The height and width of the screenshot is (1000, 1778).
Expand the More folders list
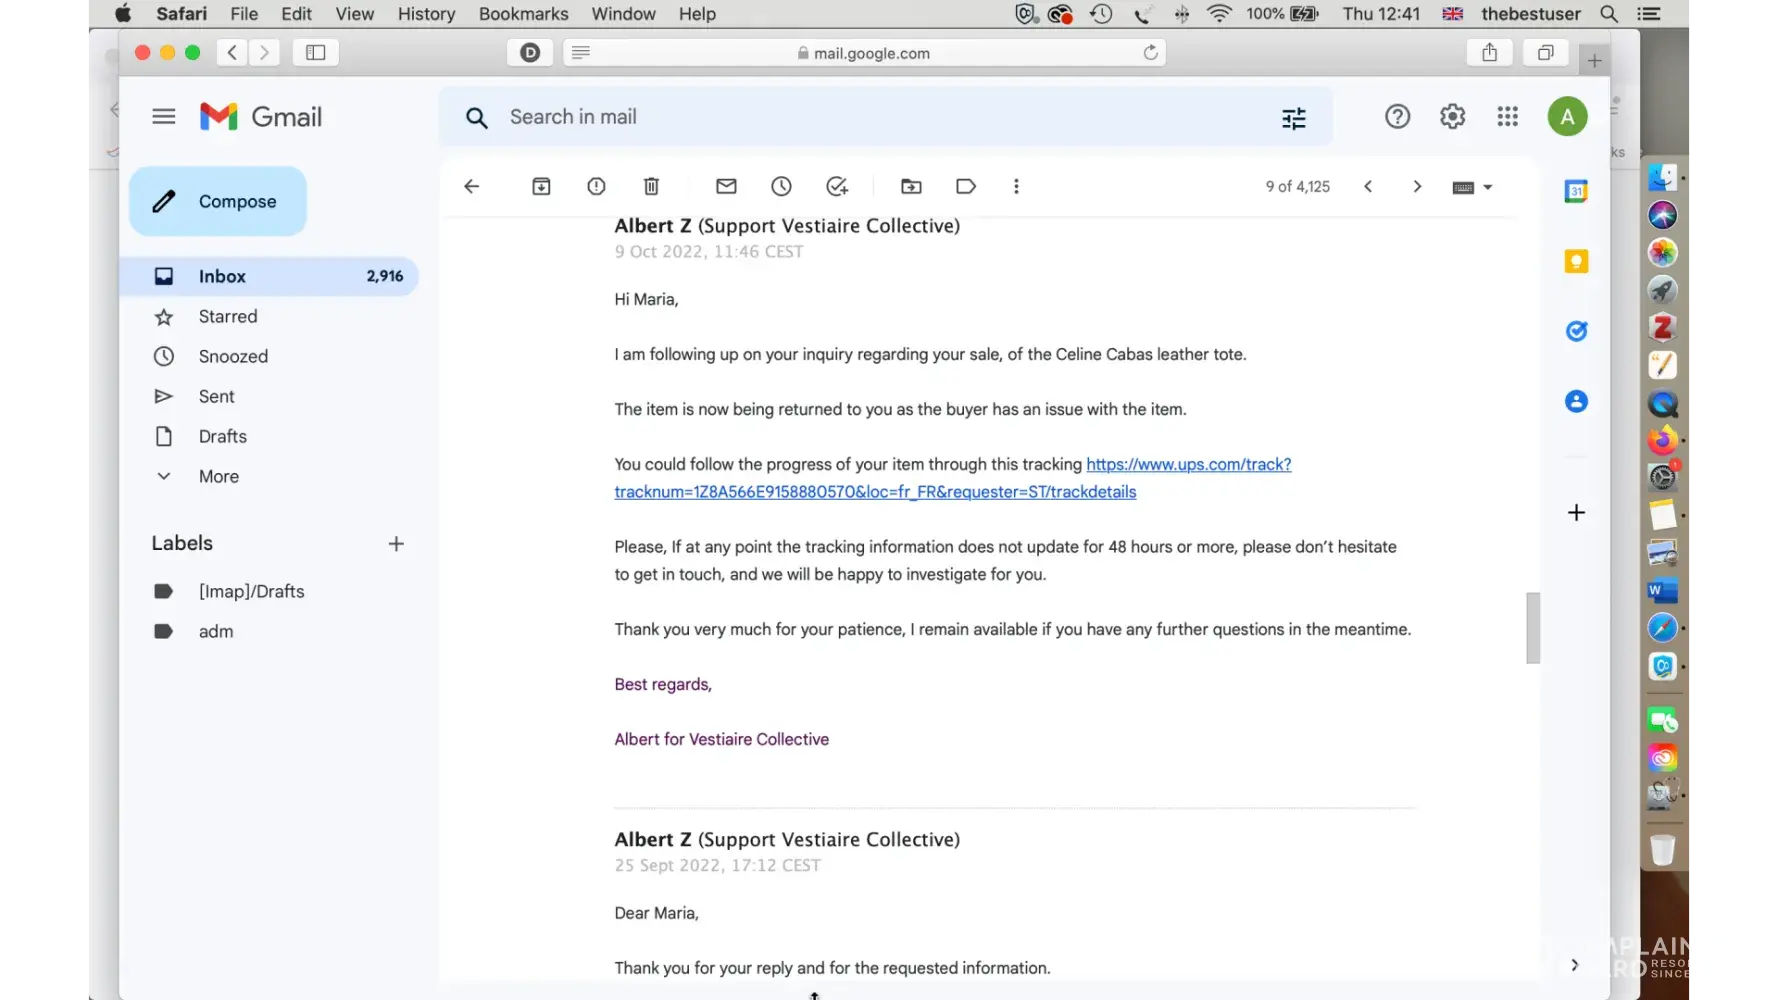coord(218,477)
